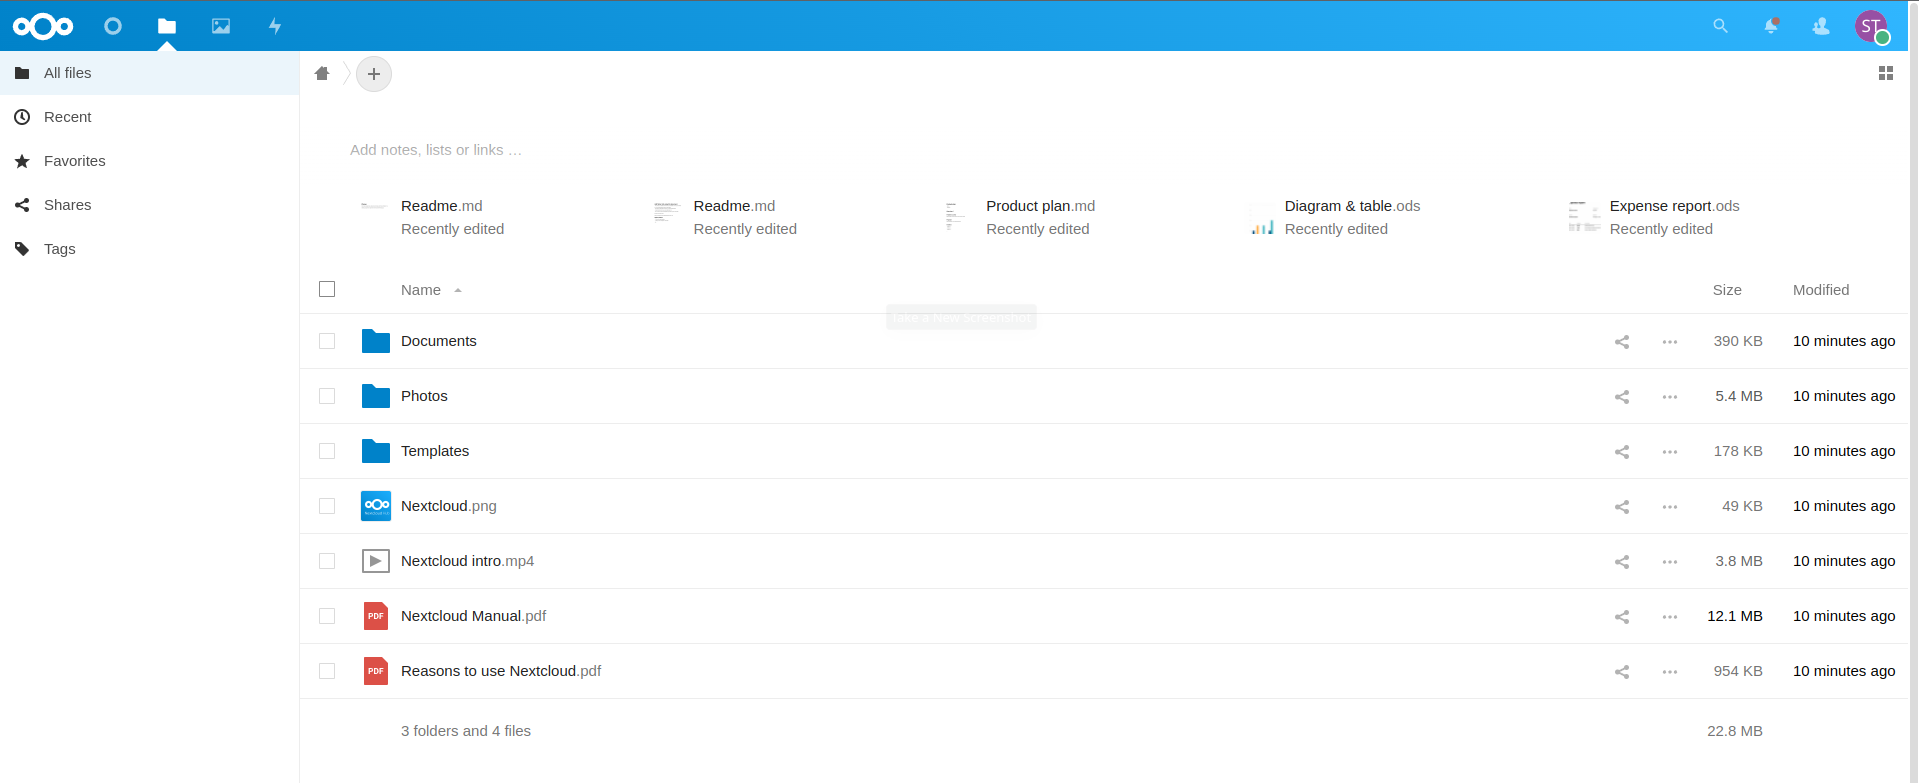This screenshot has width=1919, height=783.
Task: Sort files by Size column
Action: [1727, 290]
